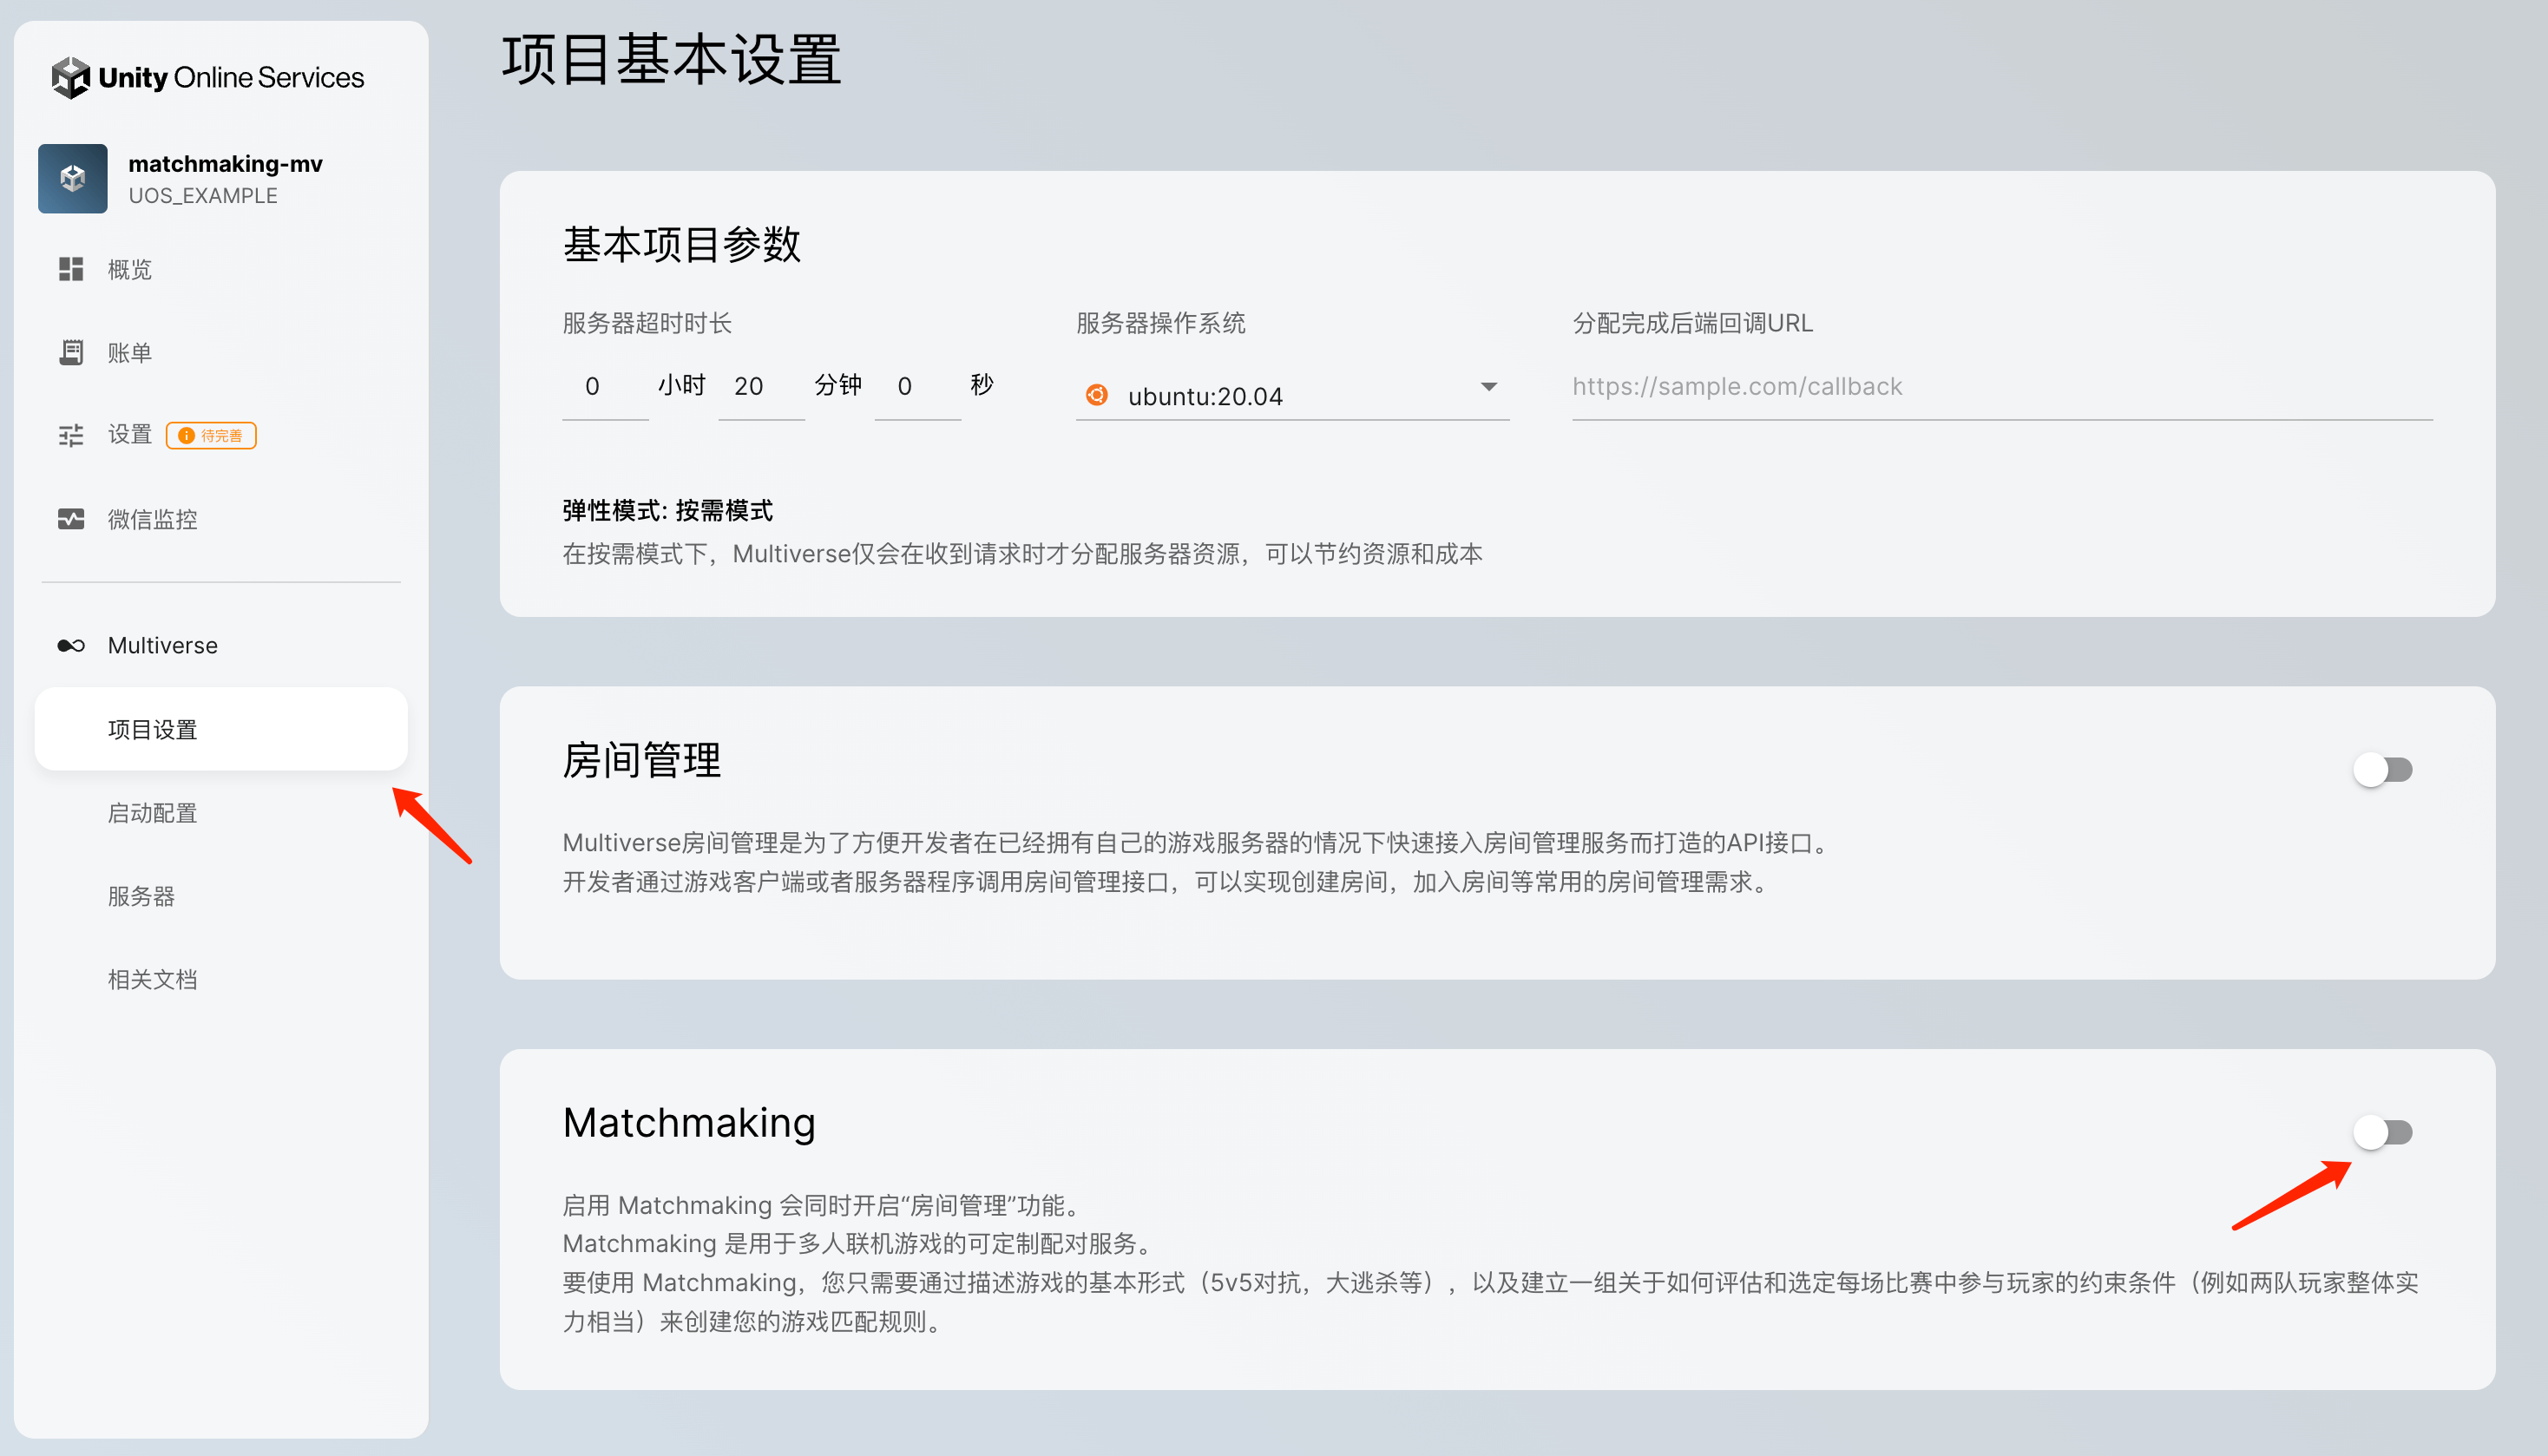The width and height of the screenshot is (2548, 1456).
Task: Enable the 房间管理 toggle switch
Action: (2383, 769)
